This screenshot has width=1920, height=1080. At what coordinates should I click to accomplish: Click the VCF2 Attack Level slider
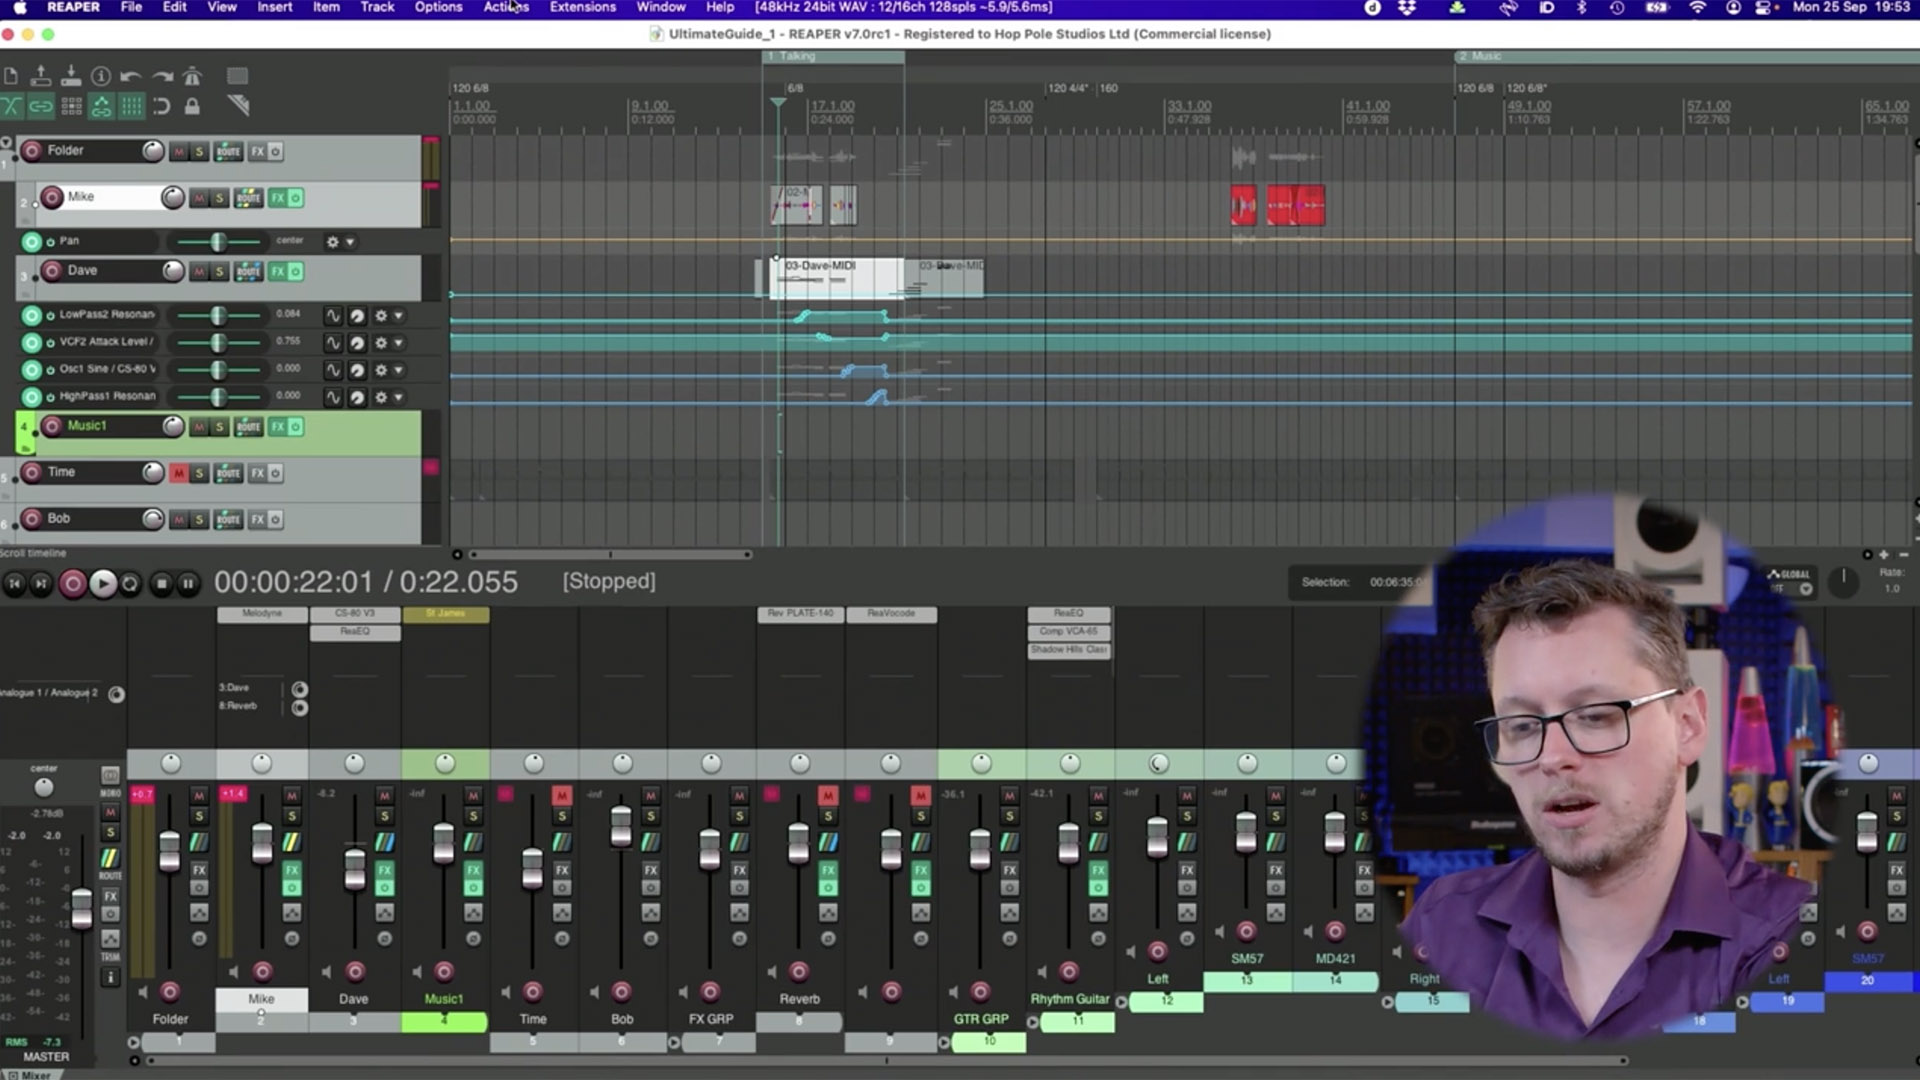point(218,343)
